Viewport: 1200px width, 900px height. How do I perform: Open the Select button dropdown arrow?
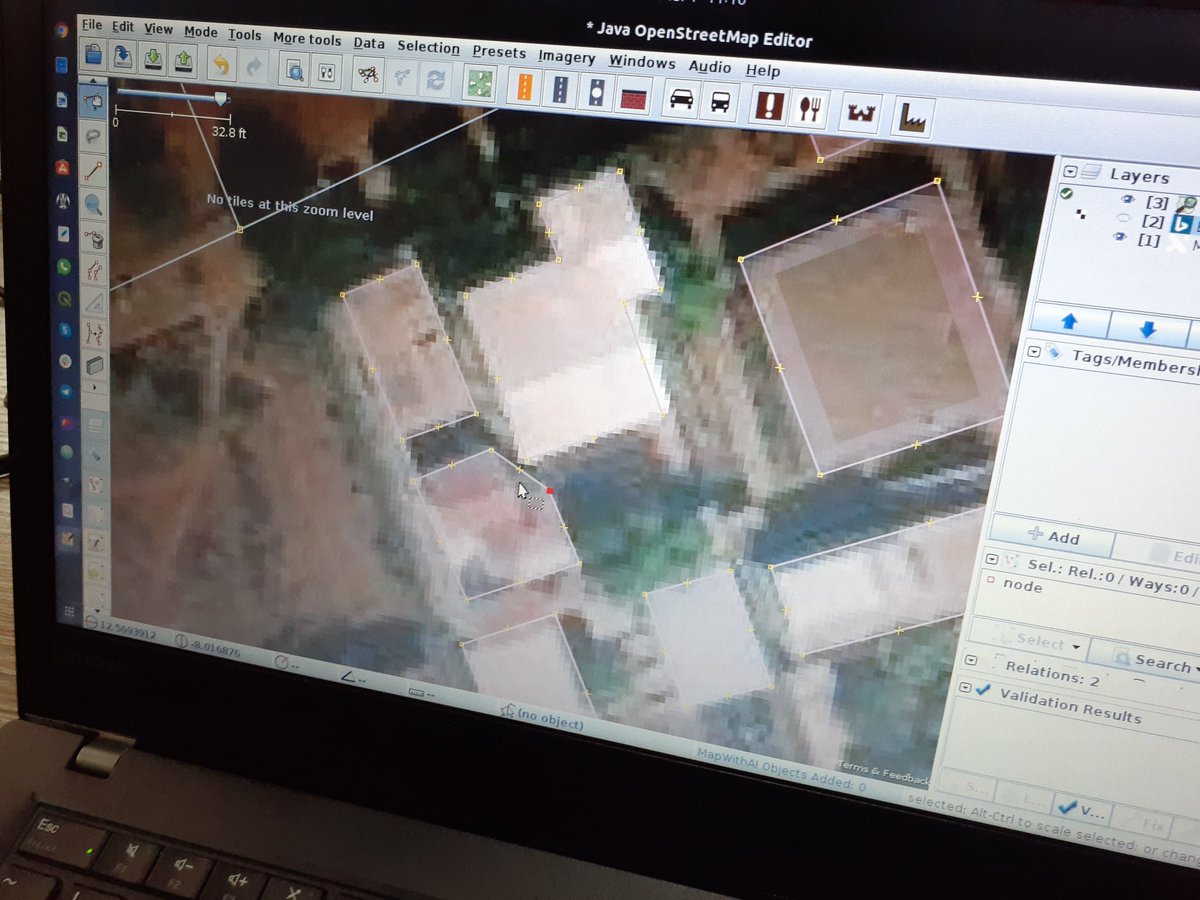click(x=1076, y=648)
